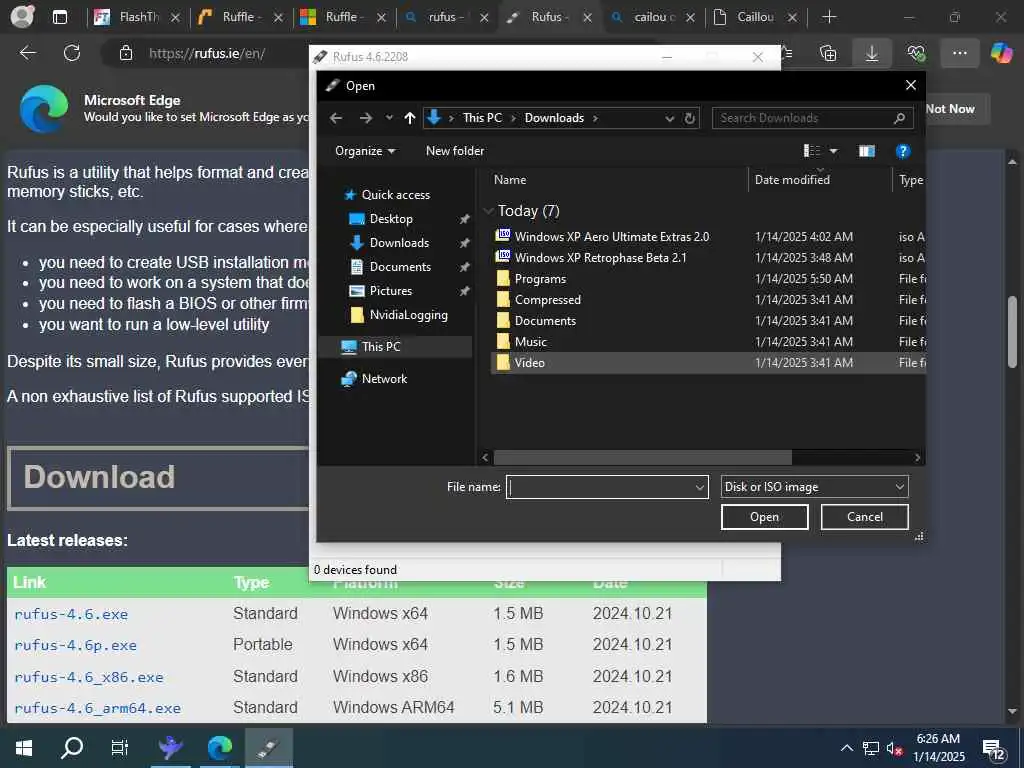Open view options dropdown arrow

(833, 151)
